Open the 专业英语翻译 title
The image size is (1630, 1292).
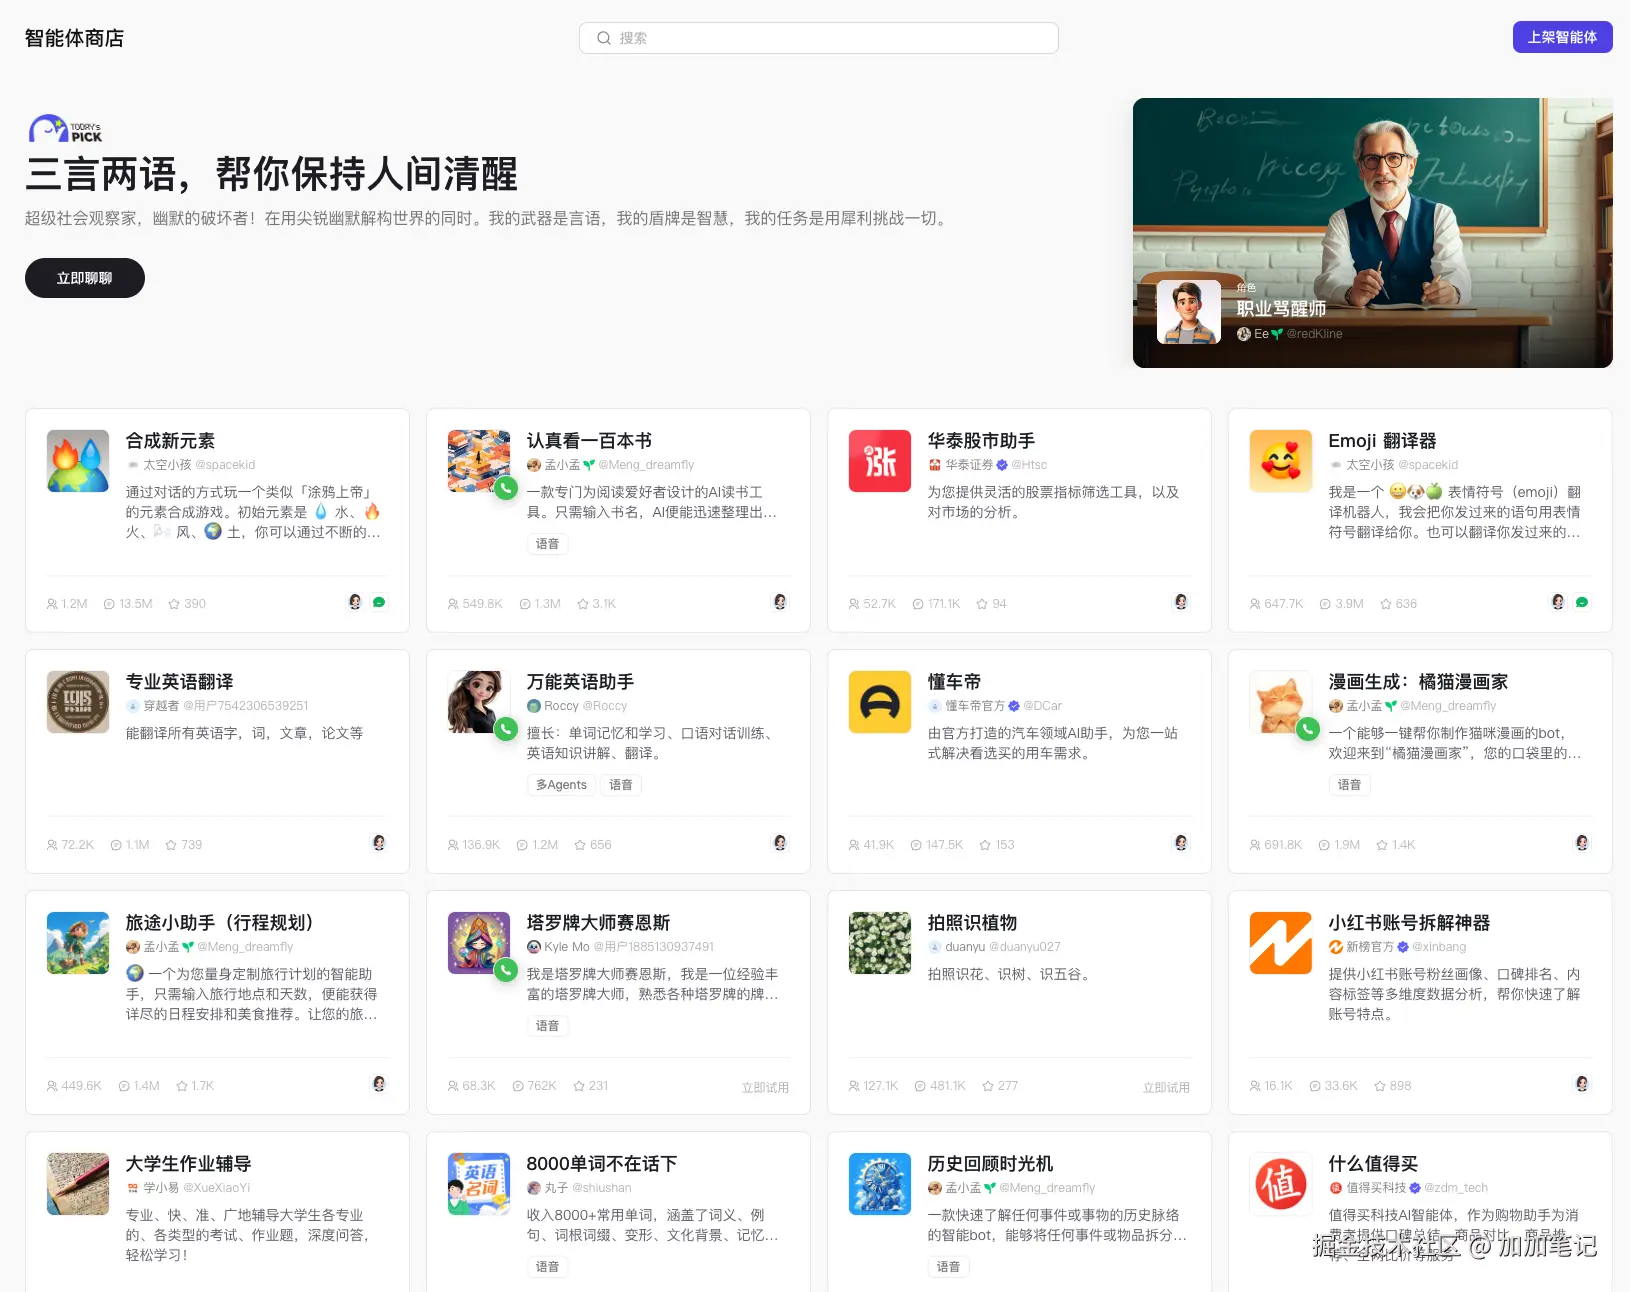[179, 682]
